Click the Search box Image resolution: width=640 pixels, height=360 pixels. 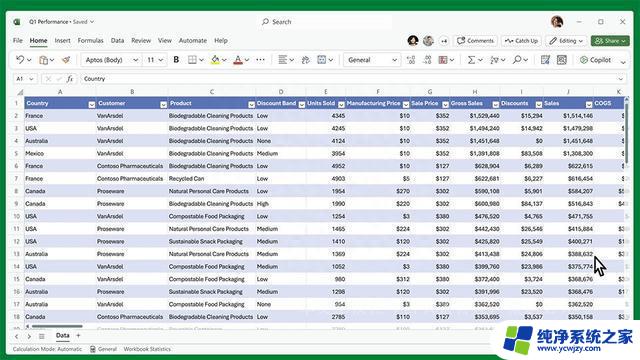[324, 22]
